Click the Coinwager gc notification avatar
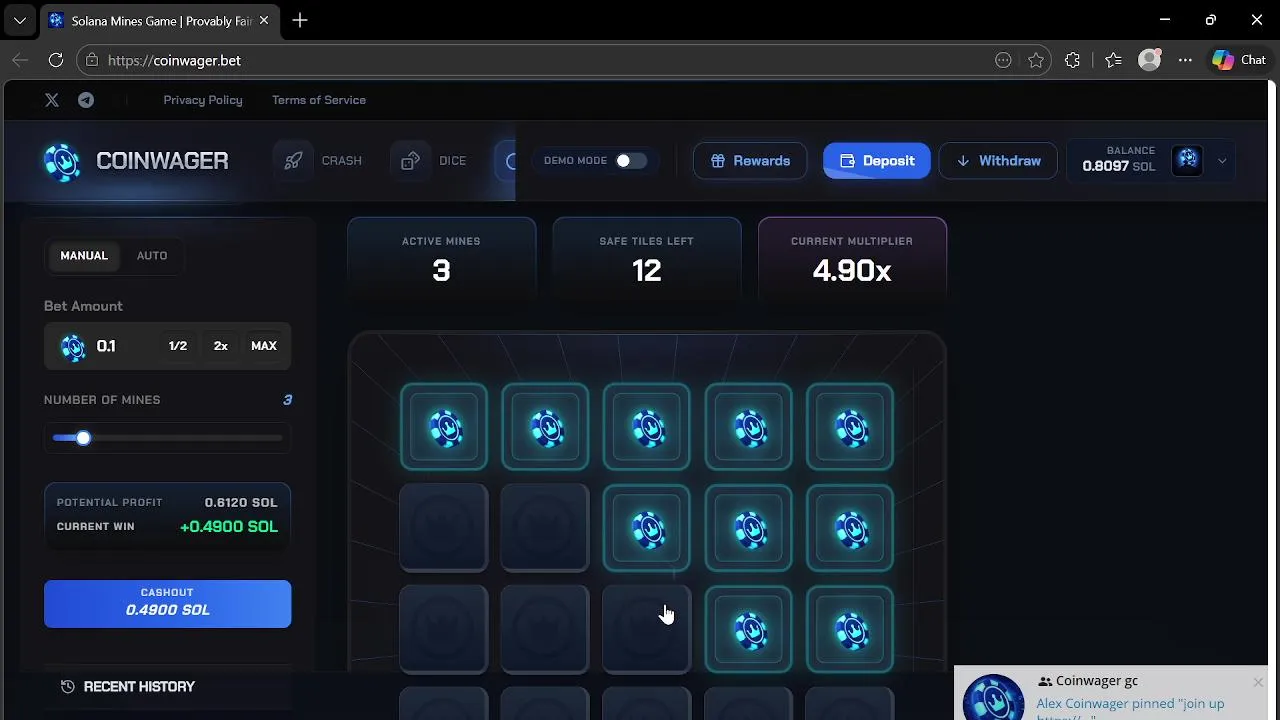The width and height of the screenshot is (1280, 720). point(993,698)
